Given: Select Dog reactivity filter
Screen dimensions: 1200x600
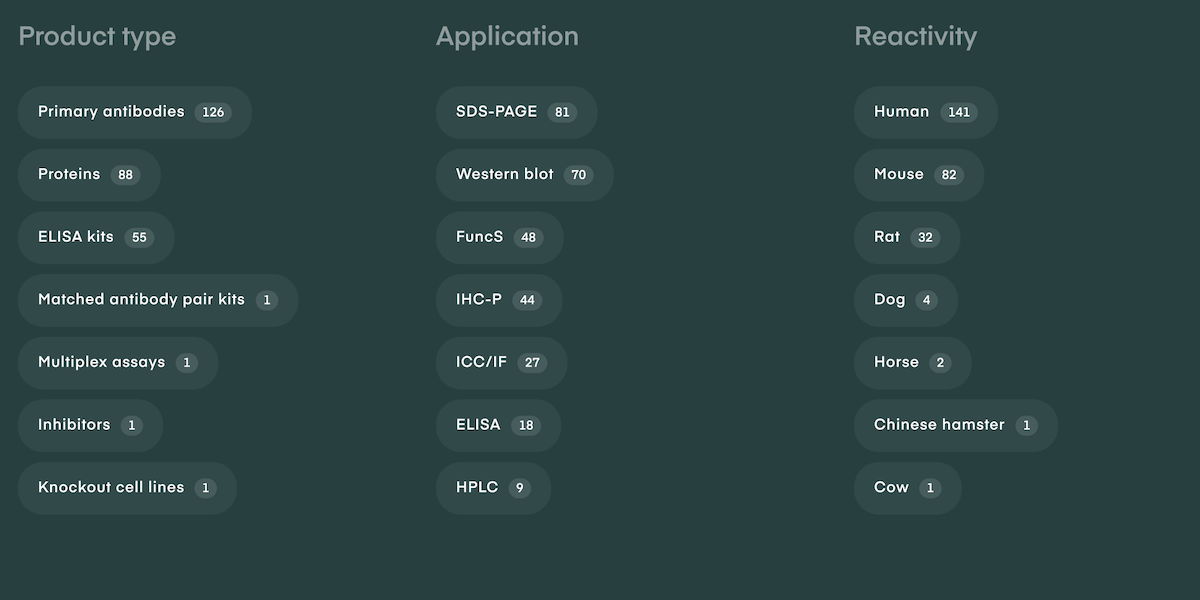Looking at the screenshot, I should (905, 300).
